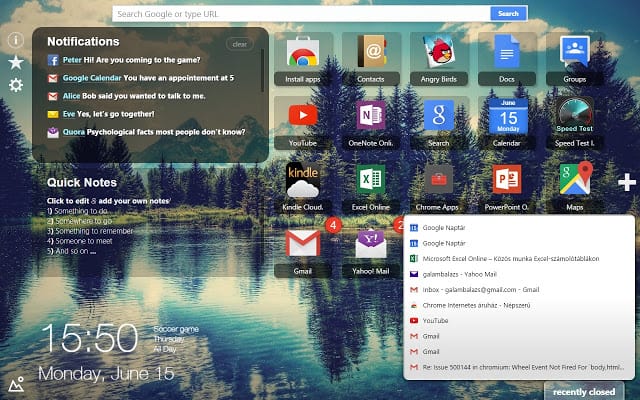Open the Excel Online tile

pos(371,187)
